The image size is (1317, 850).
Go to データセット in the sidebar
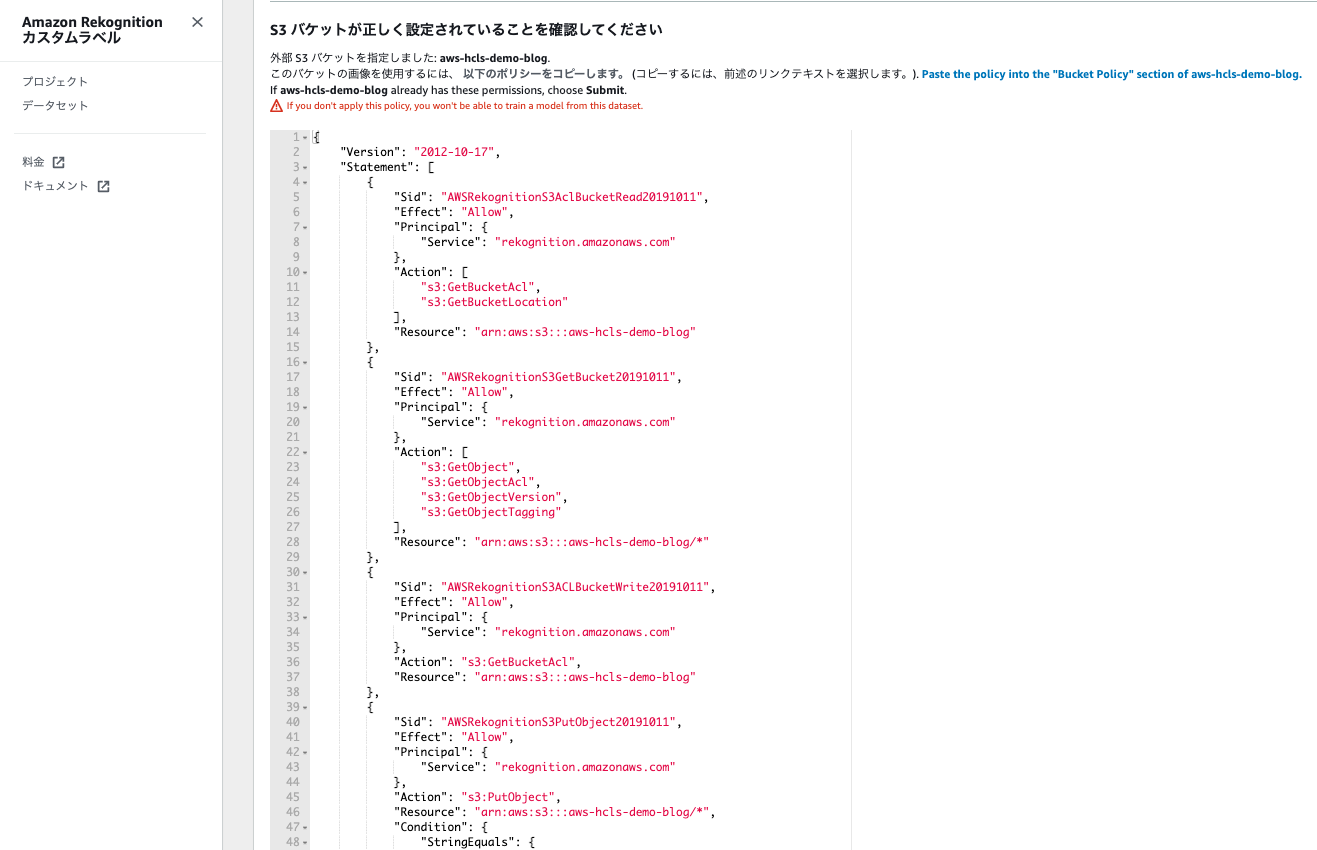(x=55, y=106)
